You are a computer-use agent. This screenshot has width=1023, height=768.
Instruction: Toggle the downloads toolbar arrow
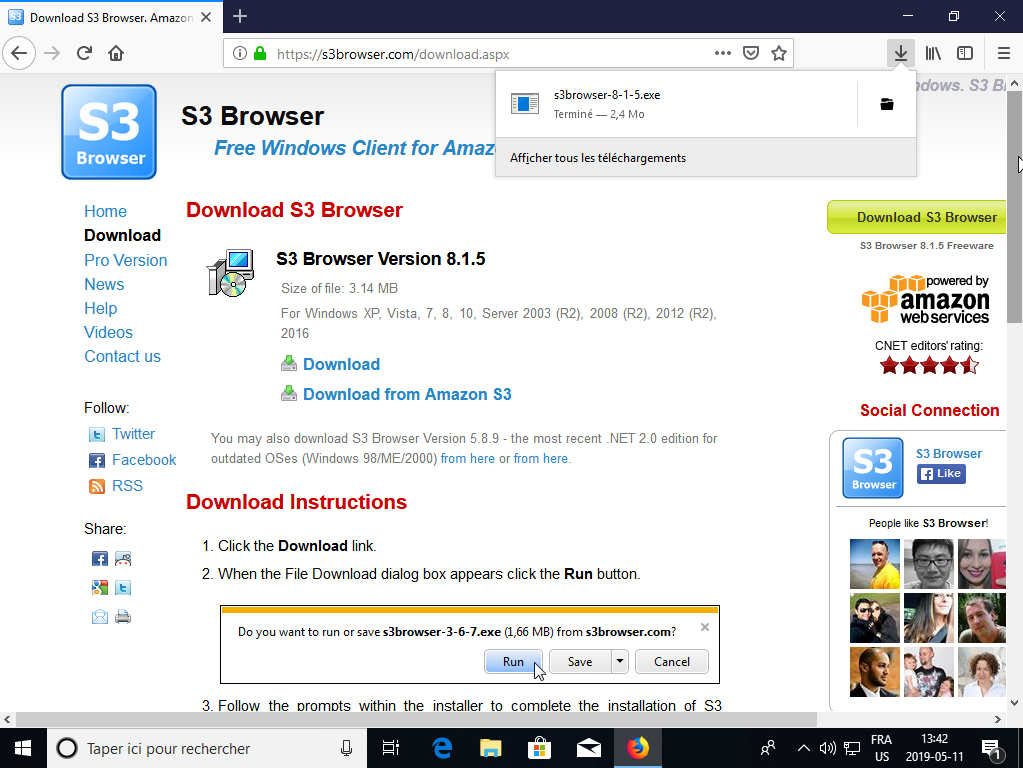pos(900,54)
